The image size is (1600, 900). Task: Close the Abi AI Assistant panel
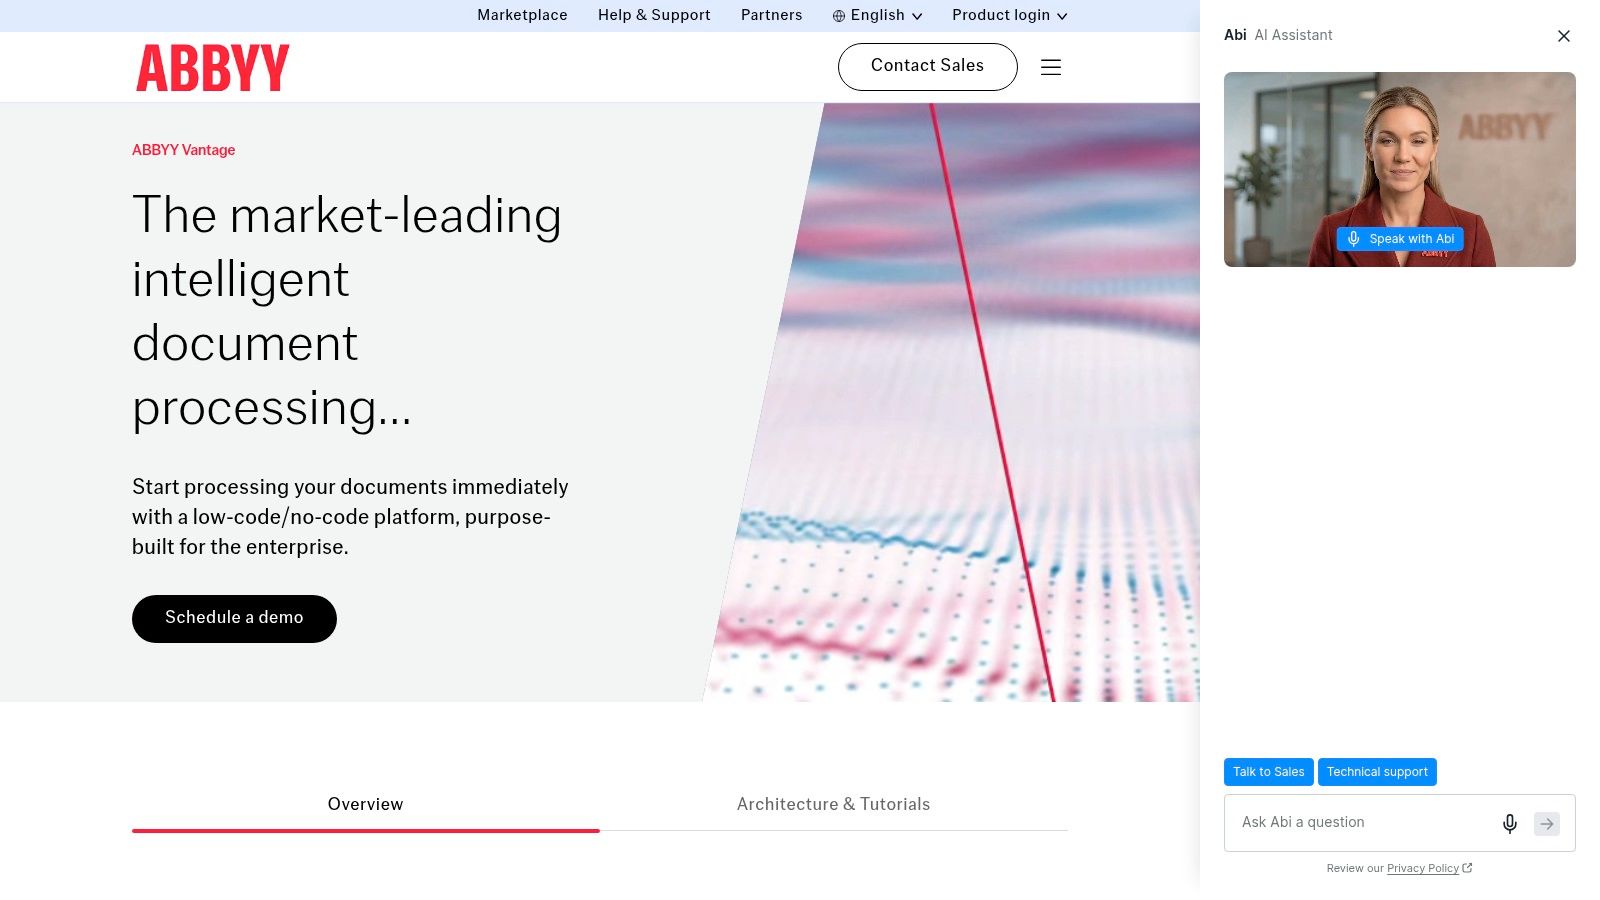1564,36
